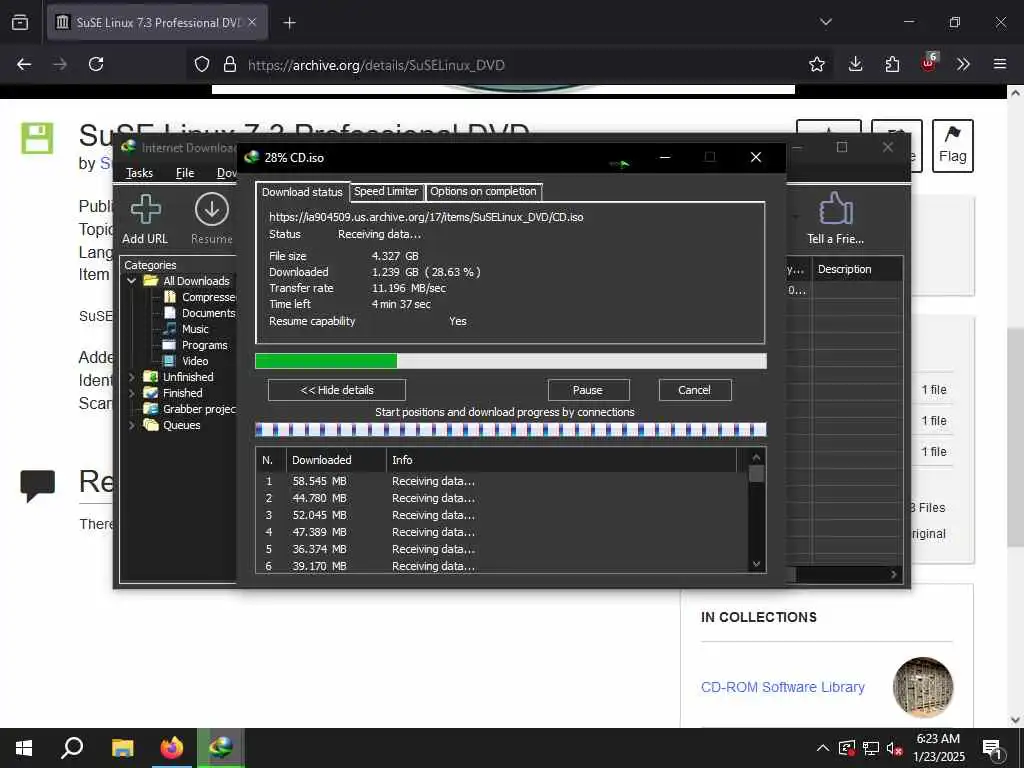Image resolution: width=1024 pixels, height=768 pixels.
Task: Click the site padlock icon in address bar
Action: pos(229,64)
